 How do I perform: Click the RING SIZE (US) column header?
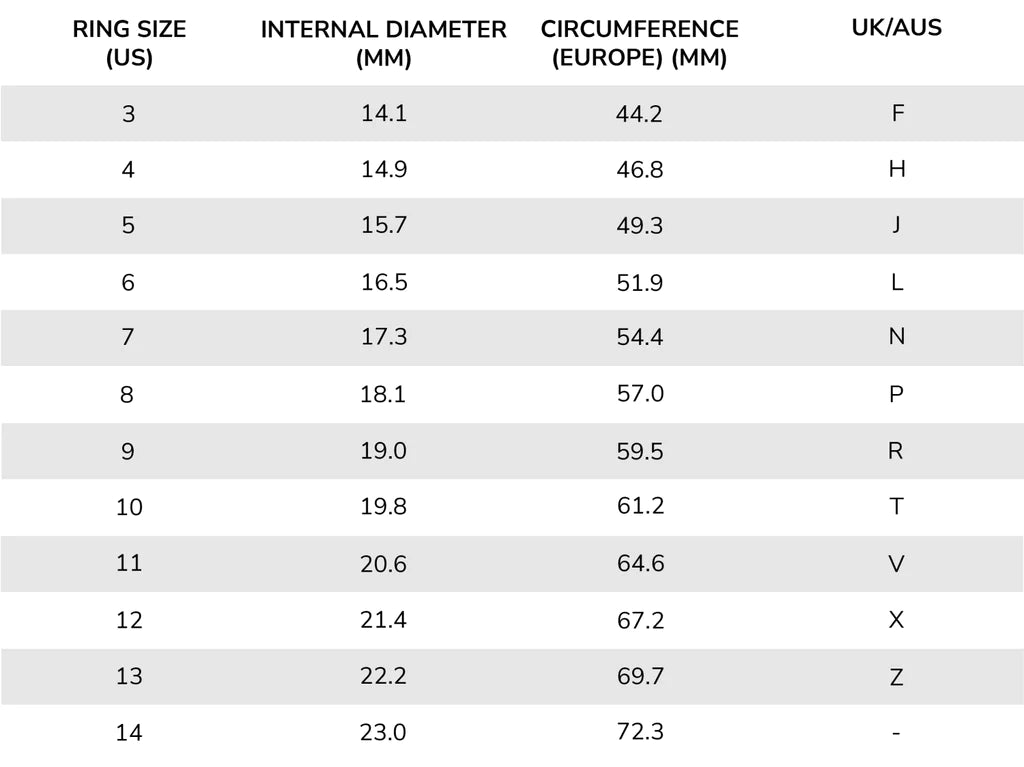pos(129,43)
